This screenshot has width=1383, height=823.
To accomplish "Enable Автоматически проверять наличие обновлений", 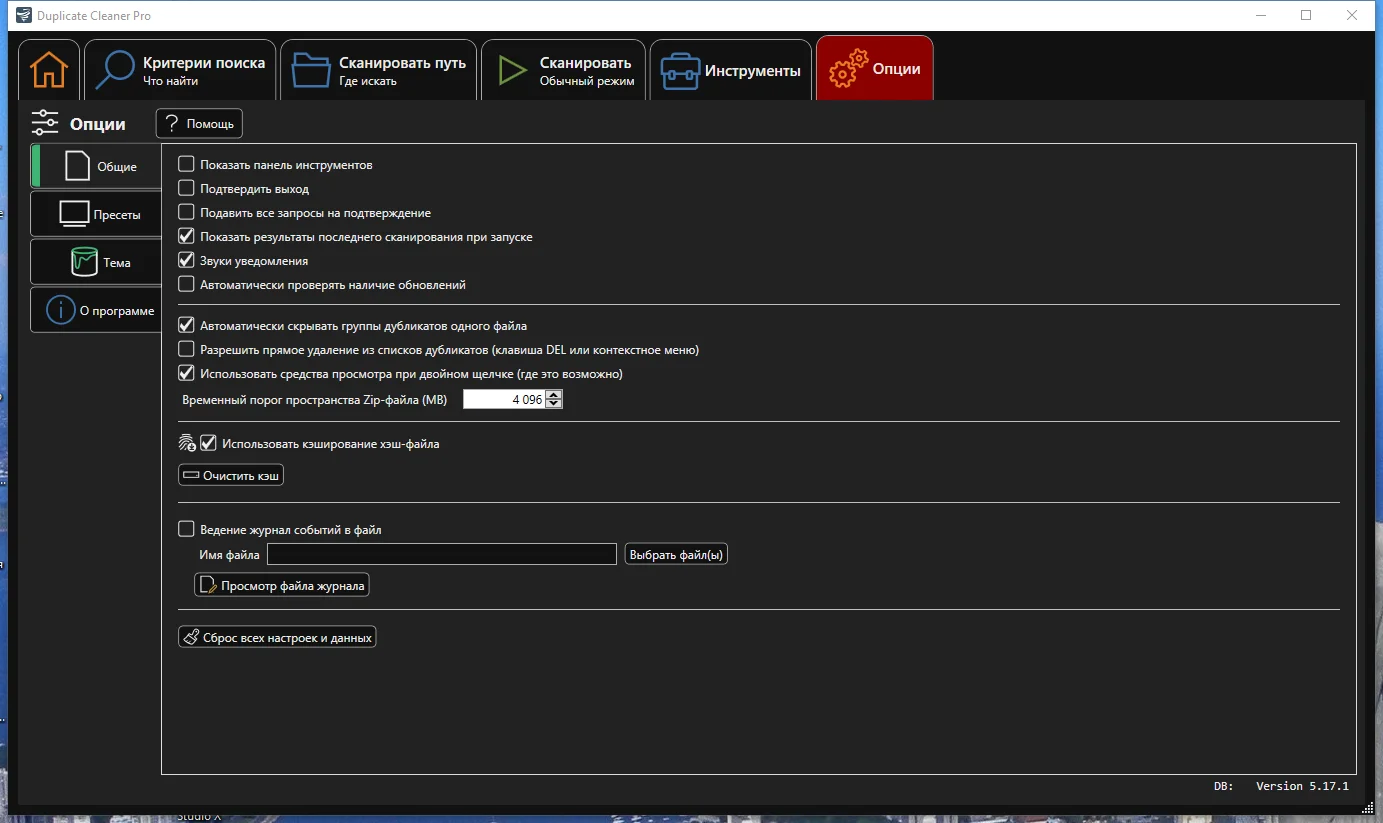I will coord(186,284).
